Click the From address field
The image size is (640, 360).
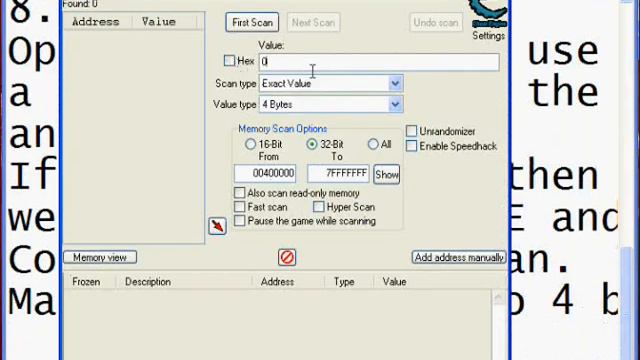265,173
